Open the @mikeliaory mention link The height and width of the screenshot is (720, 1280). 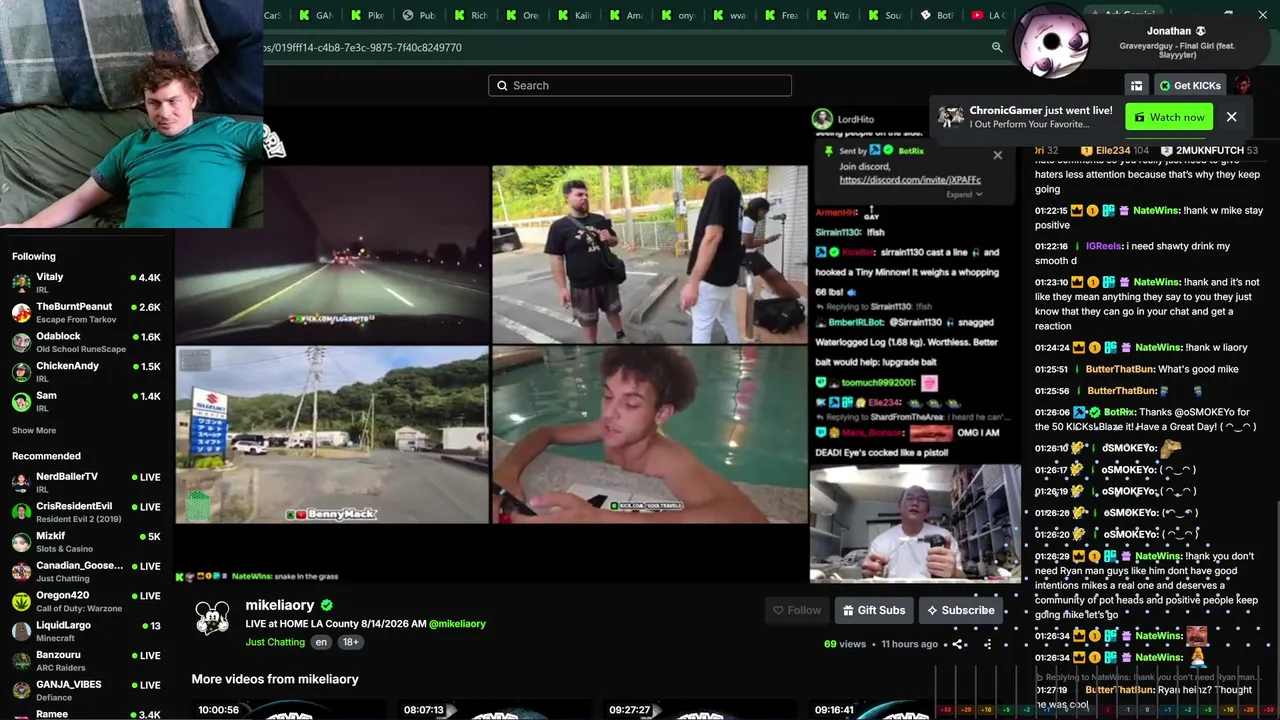[457, 624]
